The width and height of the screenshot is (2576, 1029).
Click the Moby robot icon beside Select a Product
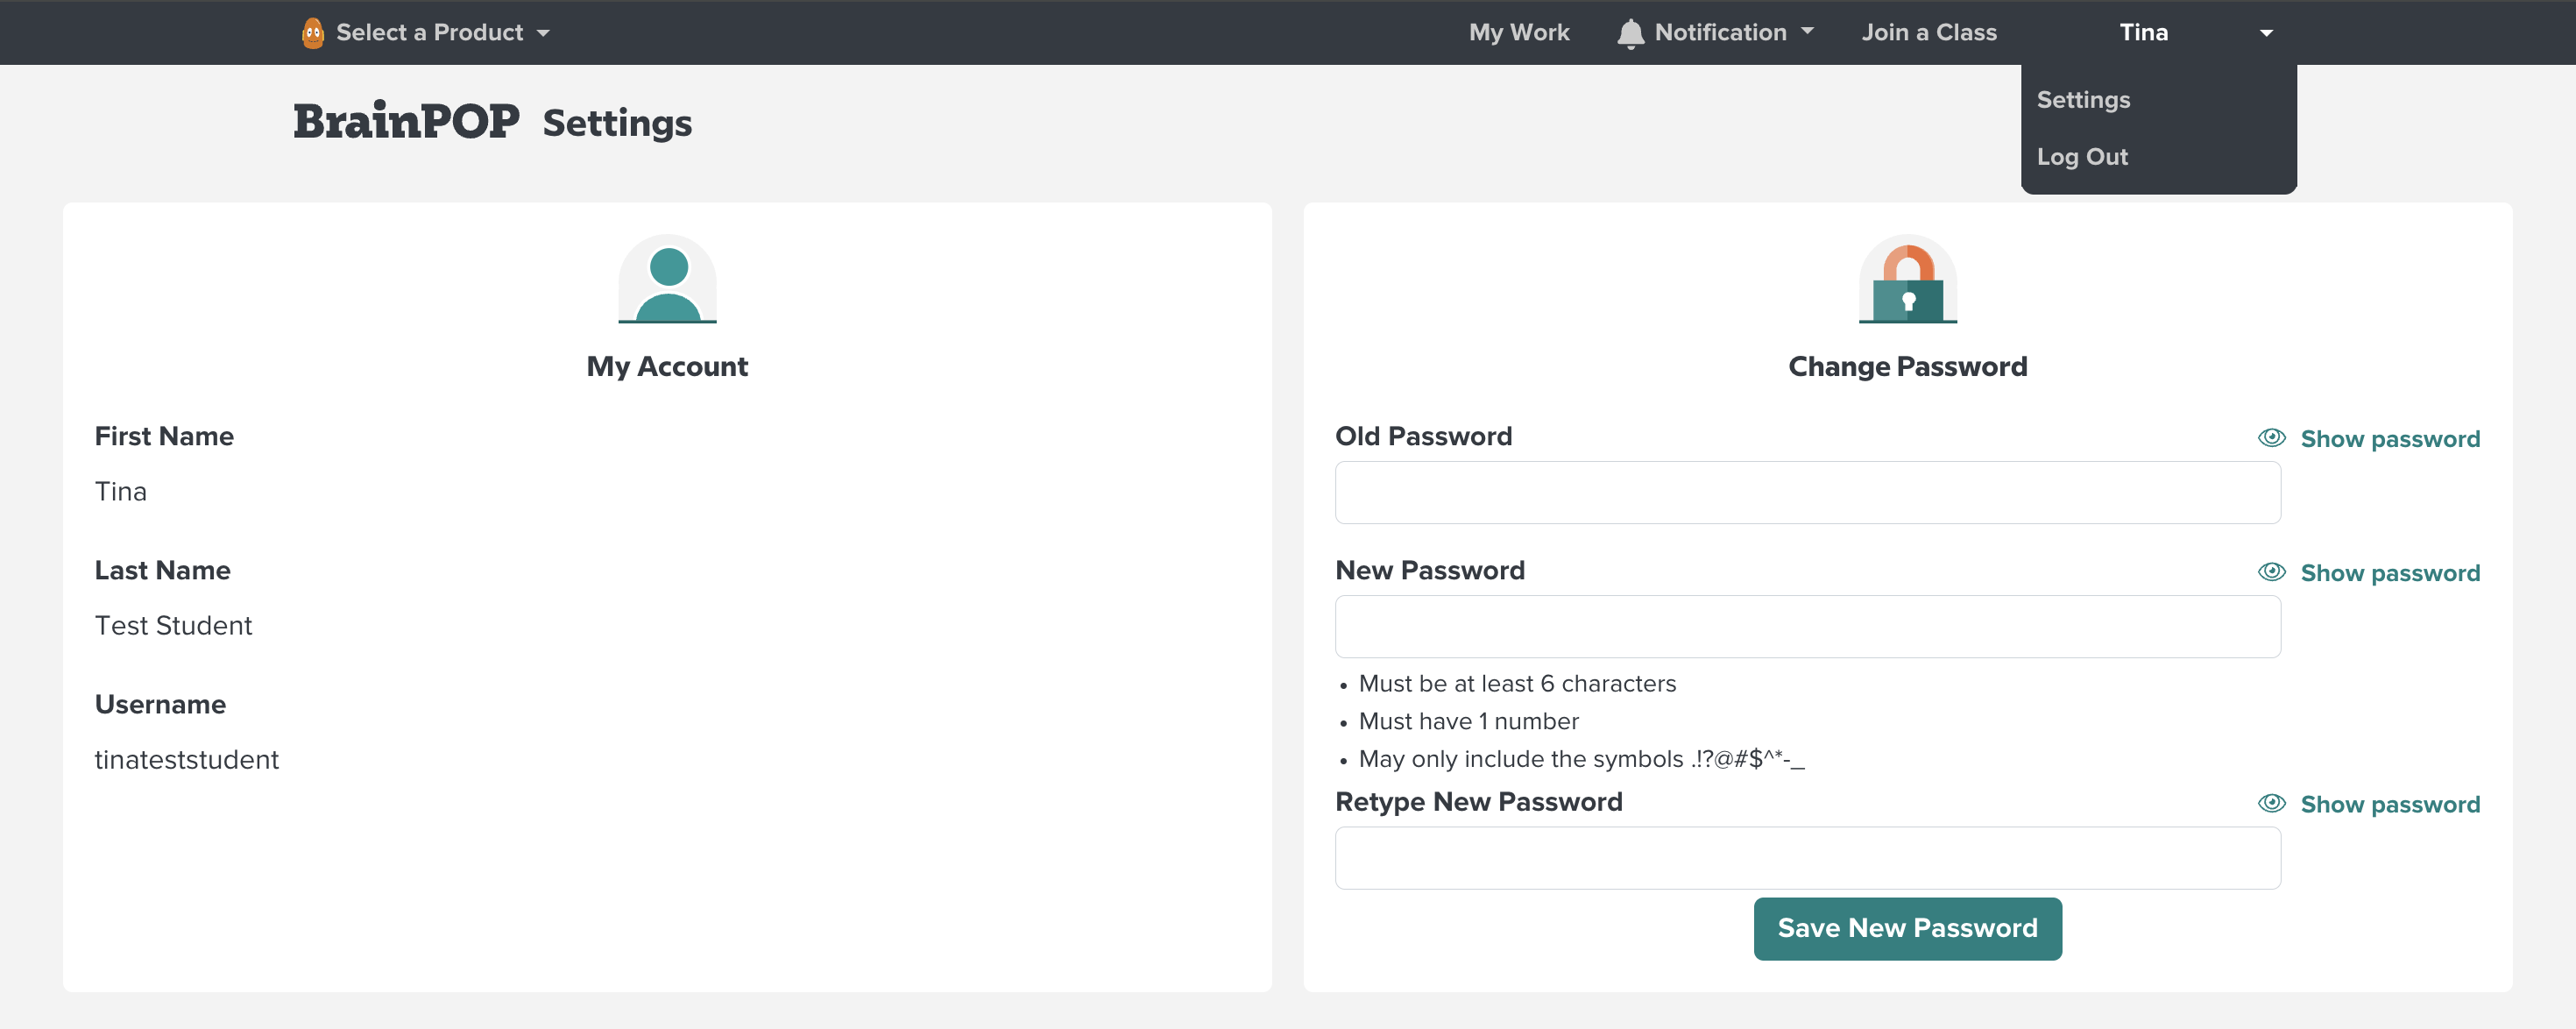(x=313, y=33)
